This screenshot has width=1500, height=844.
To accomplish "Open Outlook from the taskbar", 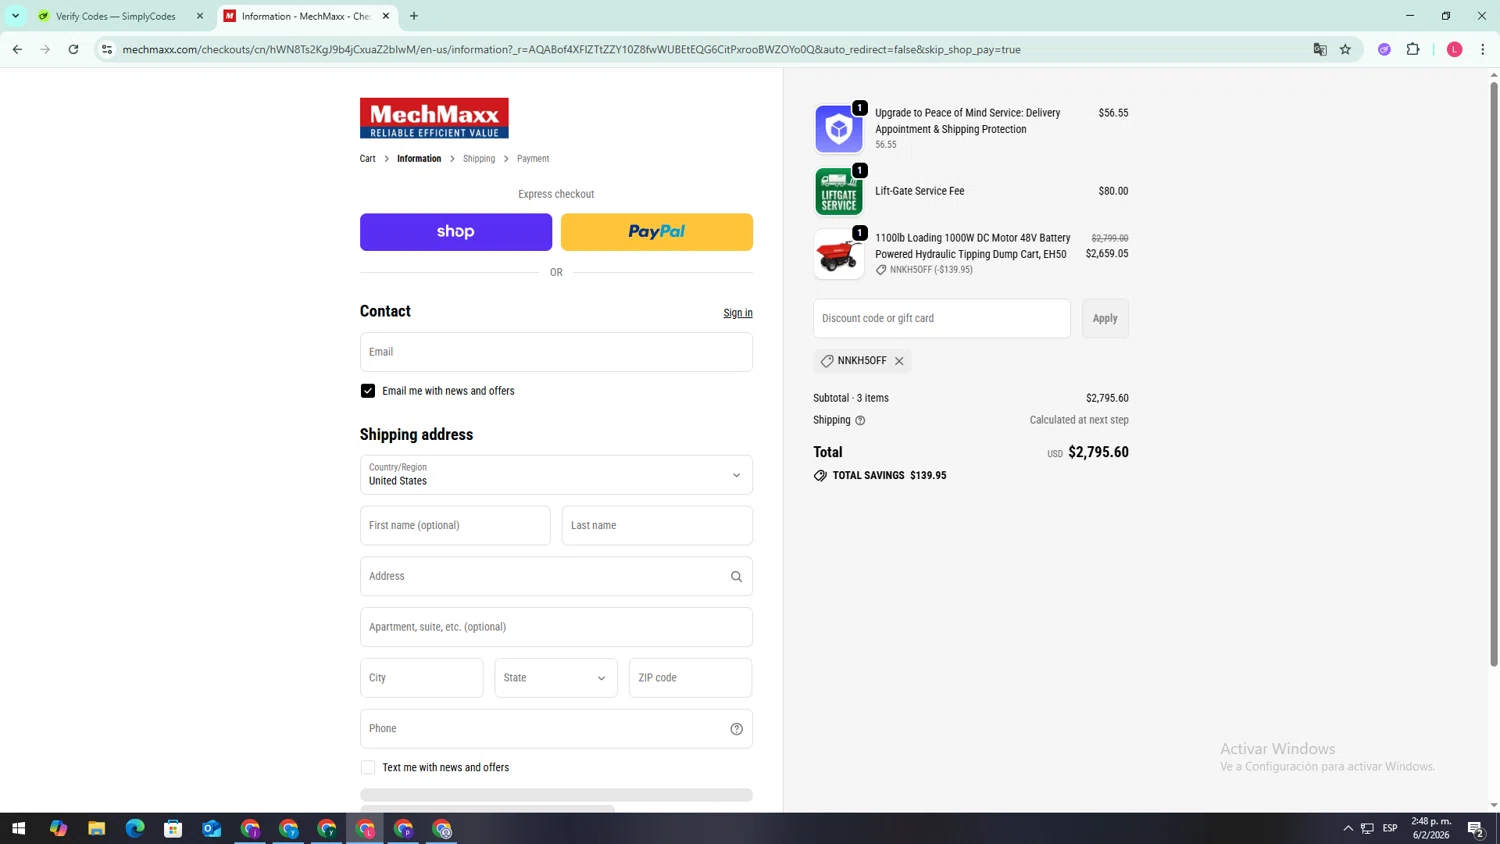I will coord(211,828).
